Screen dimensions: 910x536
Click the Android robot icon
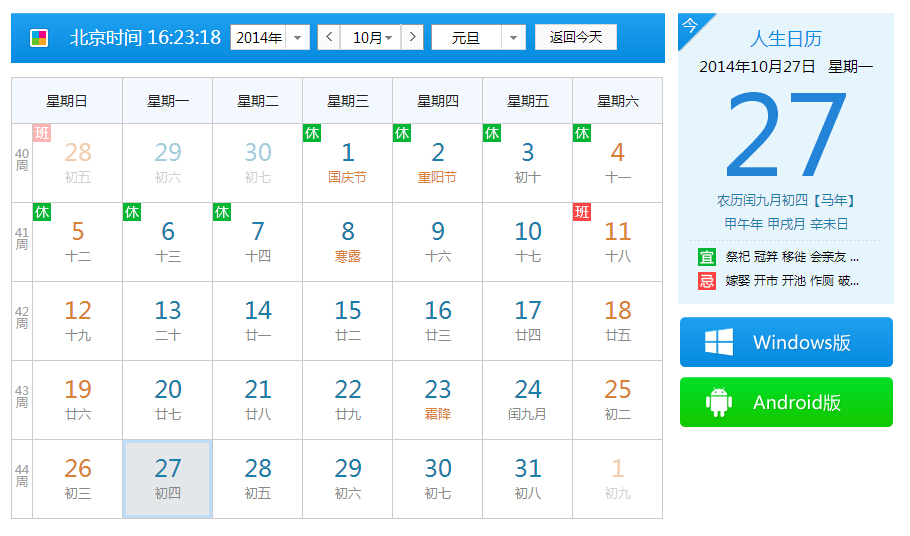719,402
